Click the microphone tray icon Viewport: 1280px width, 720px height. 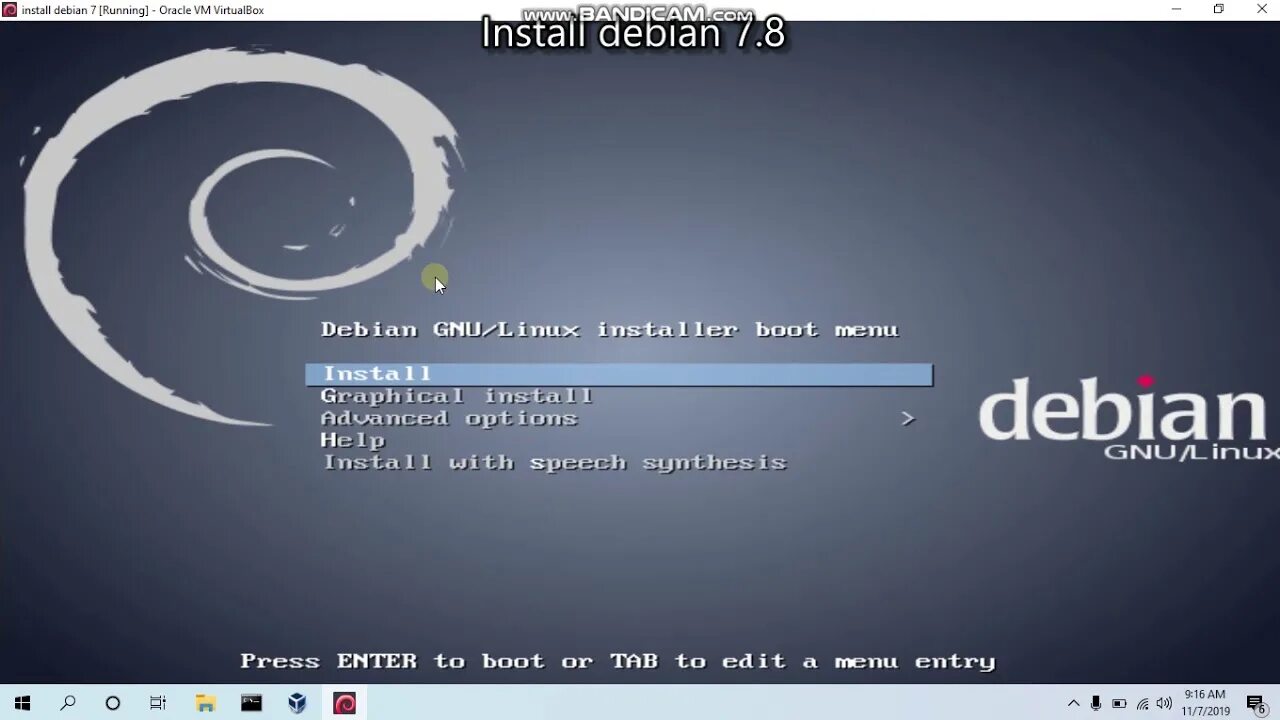1096,703
